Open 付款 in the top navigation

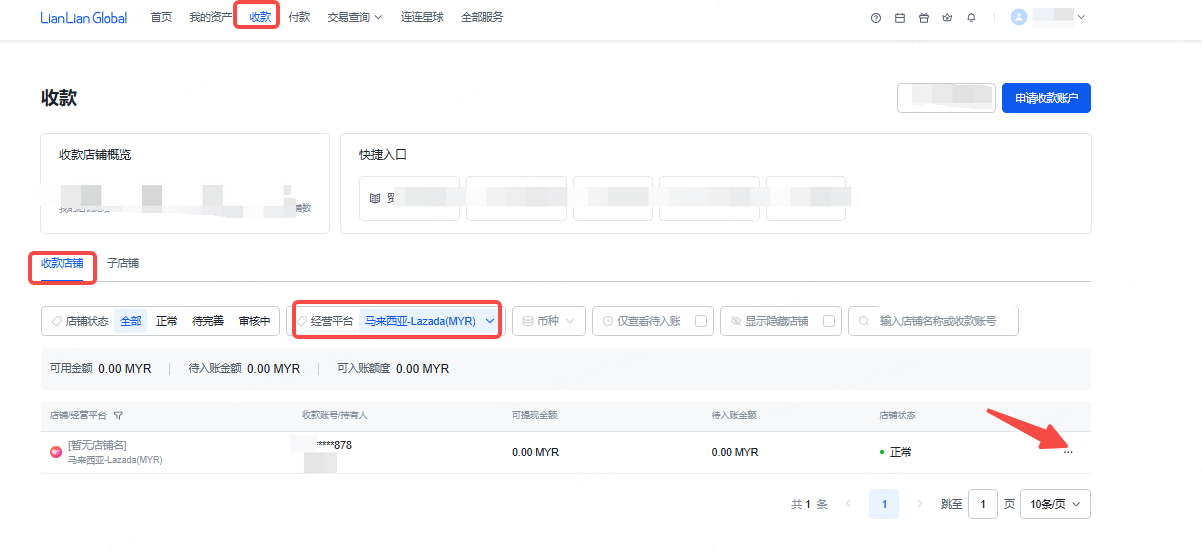[299, 17]
